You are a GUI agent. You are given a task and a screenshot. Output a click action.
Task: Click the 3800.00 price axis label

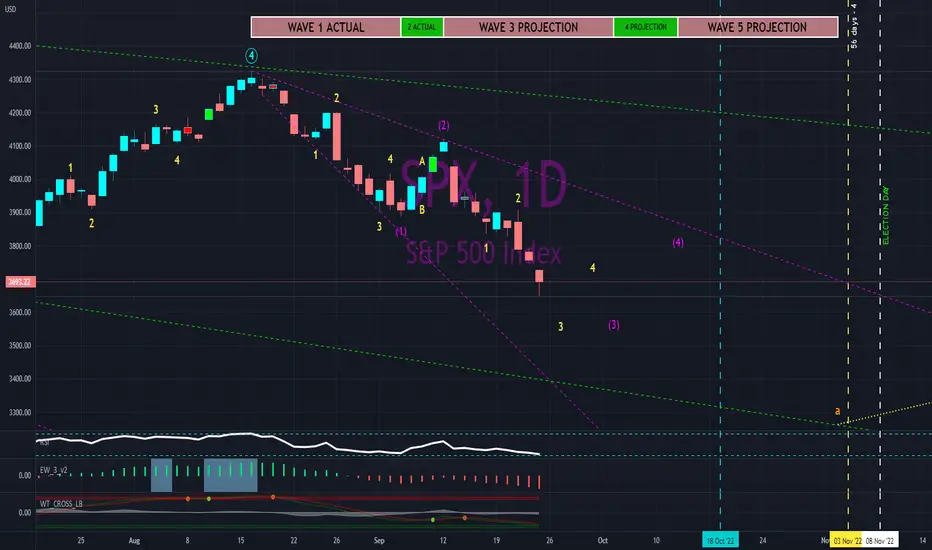pos(20,246)
